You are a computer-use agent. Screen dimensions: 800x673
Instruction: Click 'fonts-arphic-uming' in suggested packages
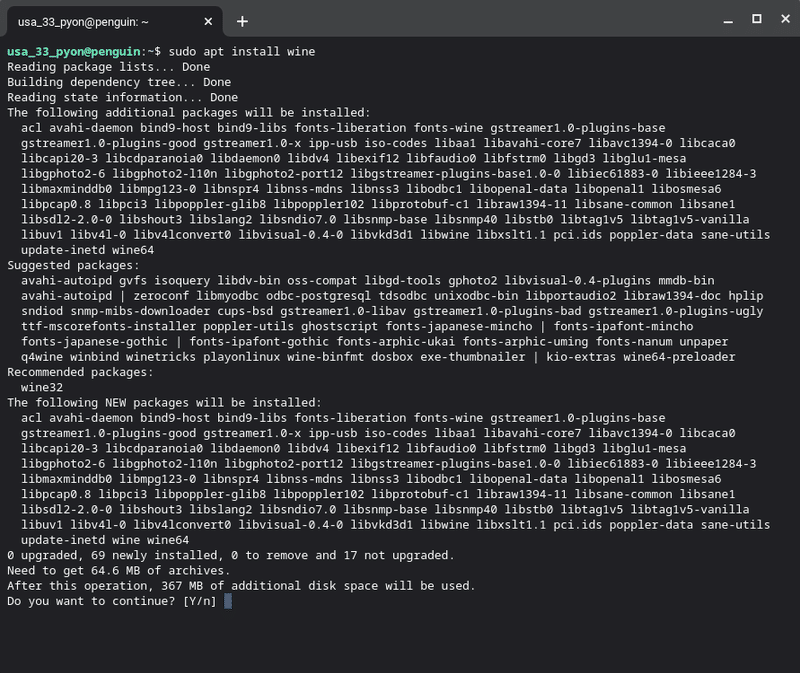(x=526, y=342)
